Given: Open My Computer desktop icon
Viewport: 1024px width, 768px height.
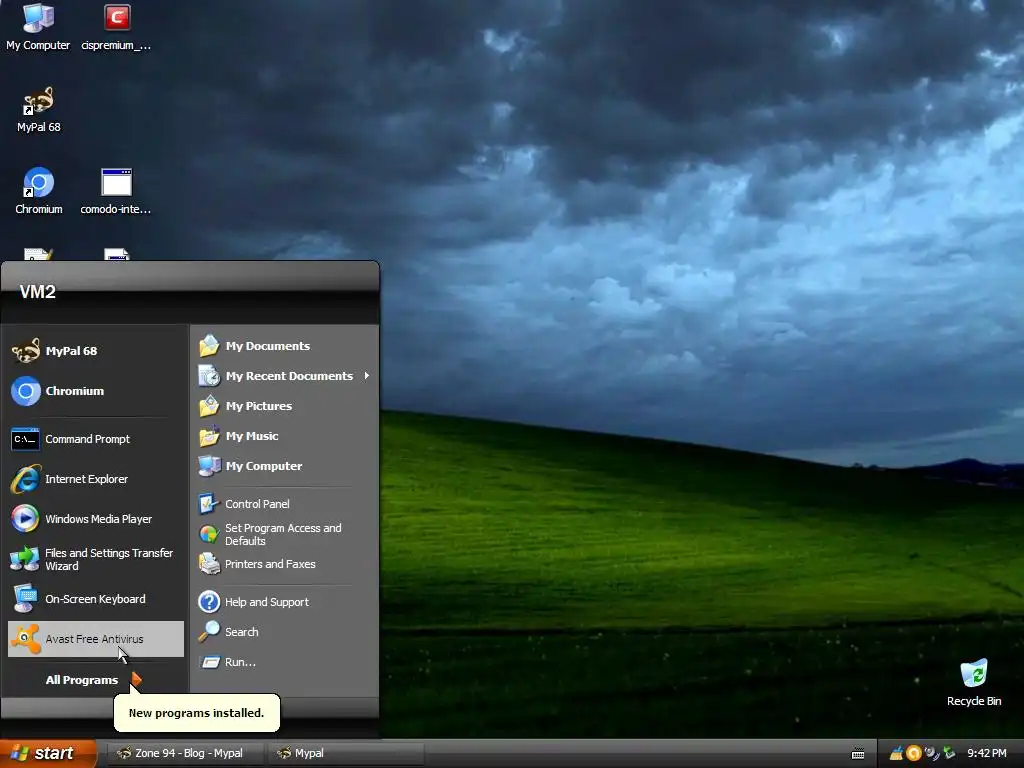Looking at the screenshot, I should [x=38, y=26].
